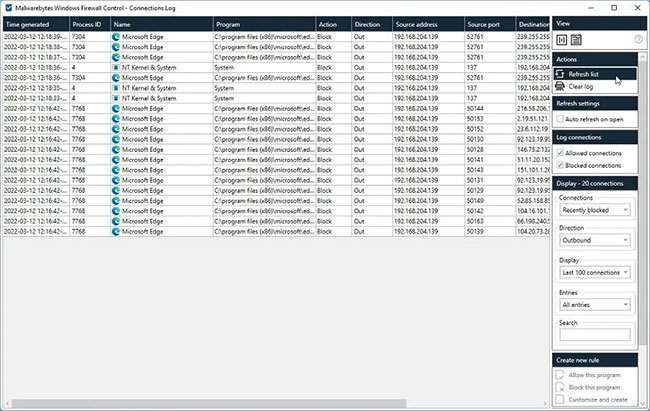Sort by Process ID column header

point(90,24)
